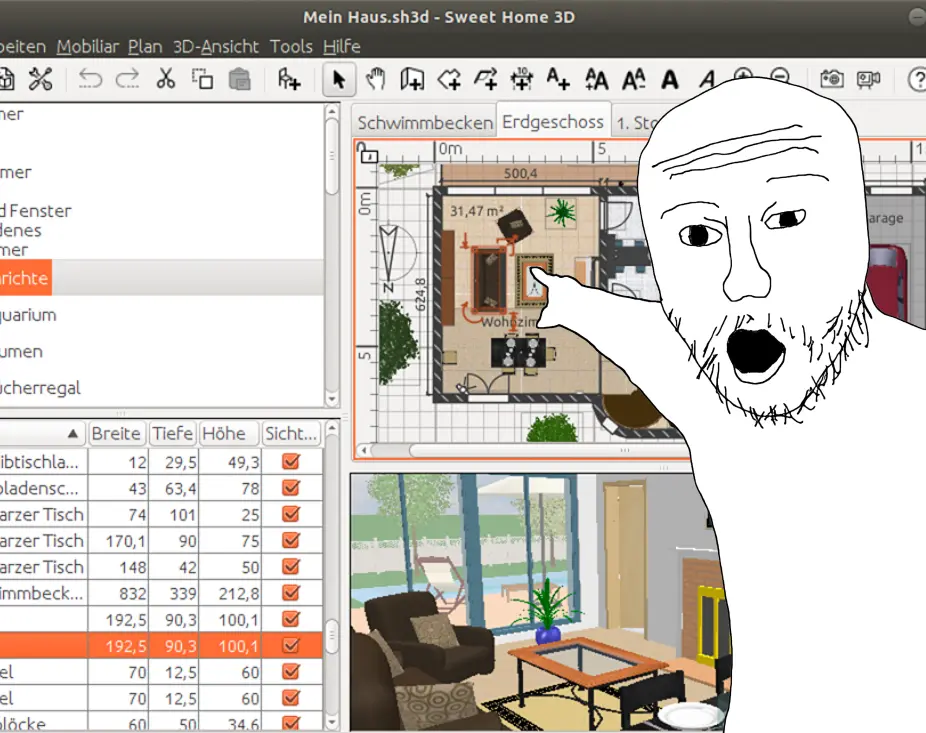Select the 'quarium' item in catalog tree

tap(28, 315)
